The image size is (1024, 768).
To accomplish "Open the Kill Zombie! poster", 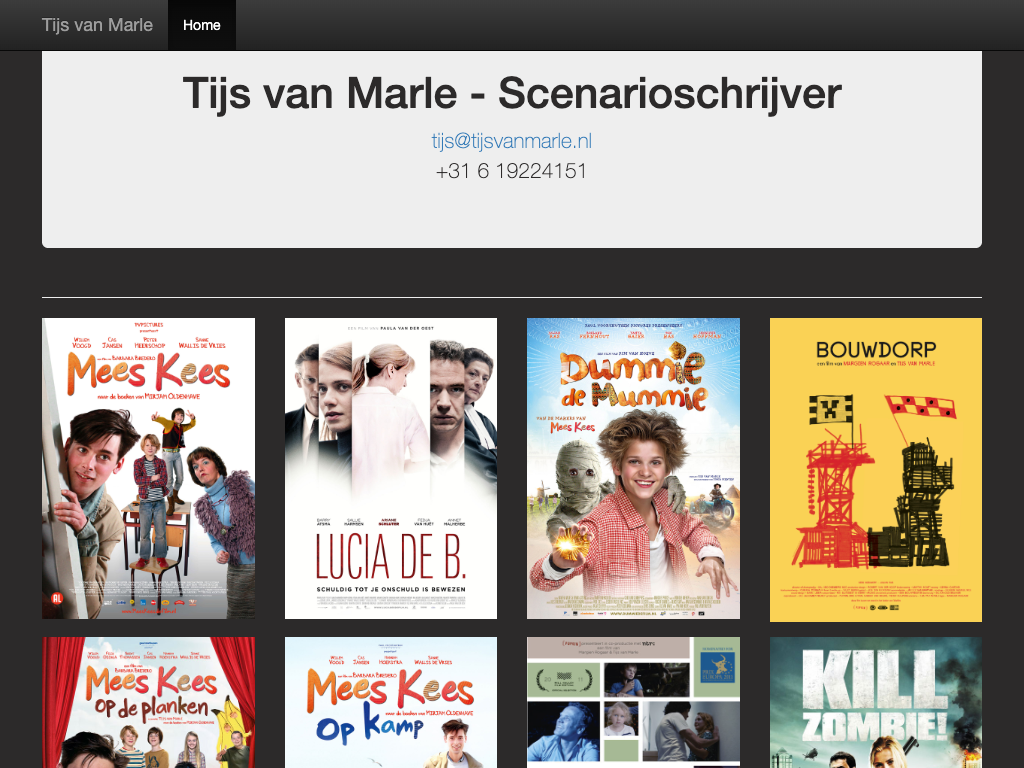I will (x=876, y=702).
